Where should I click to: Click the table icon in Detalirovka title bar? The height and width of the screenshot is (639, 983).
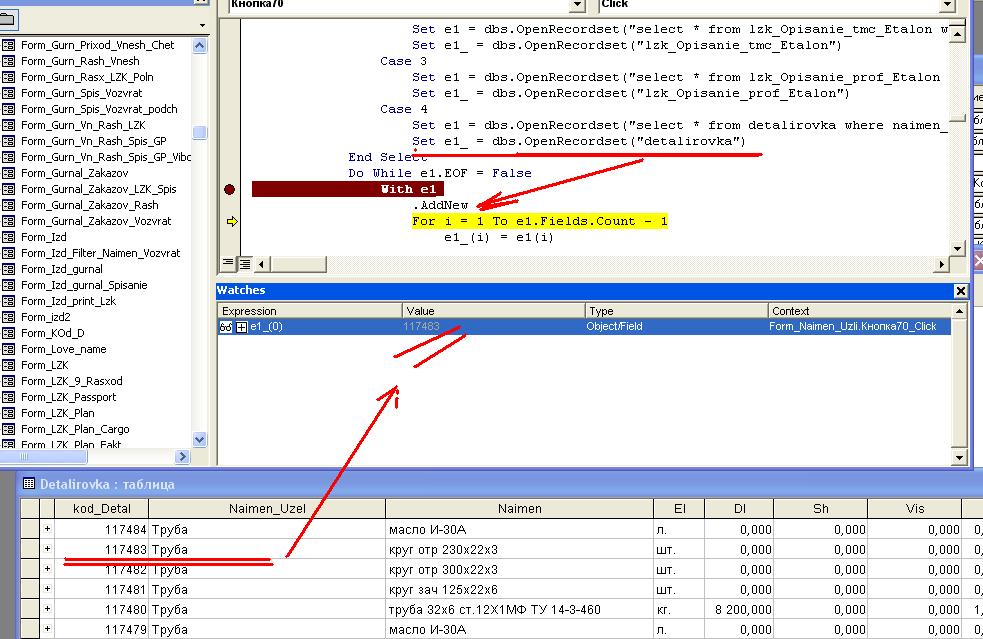point(28,483)
